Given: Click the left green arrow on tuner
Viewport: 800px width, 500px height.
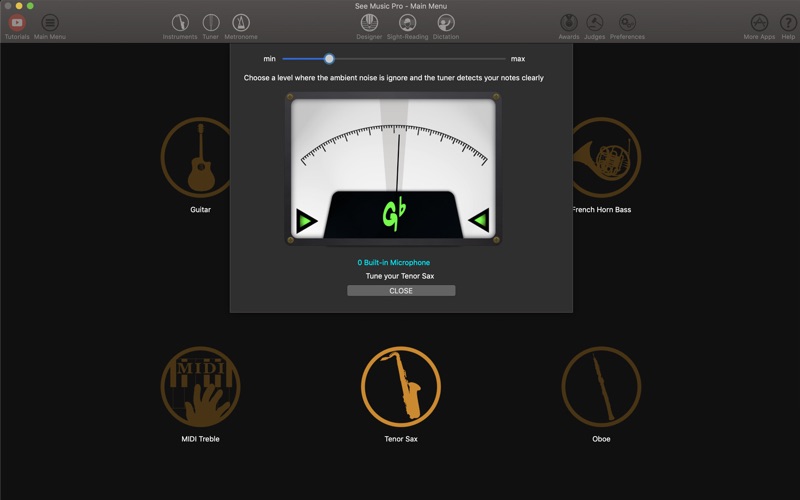Looking at the screenshot, I should (307, 220).
